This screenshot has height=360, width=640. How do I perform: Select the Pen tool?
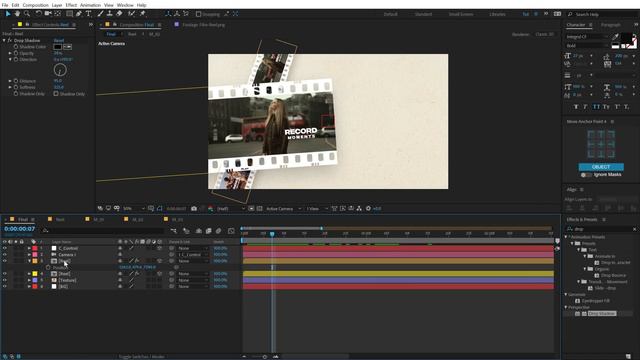pos(79,14)
